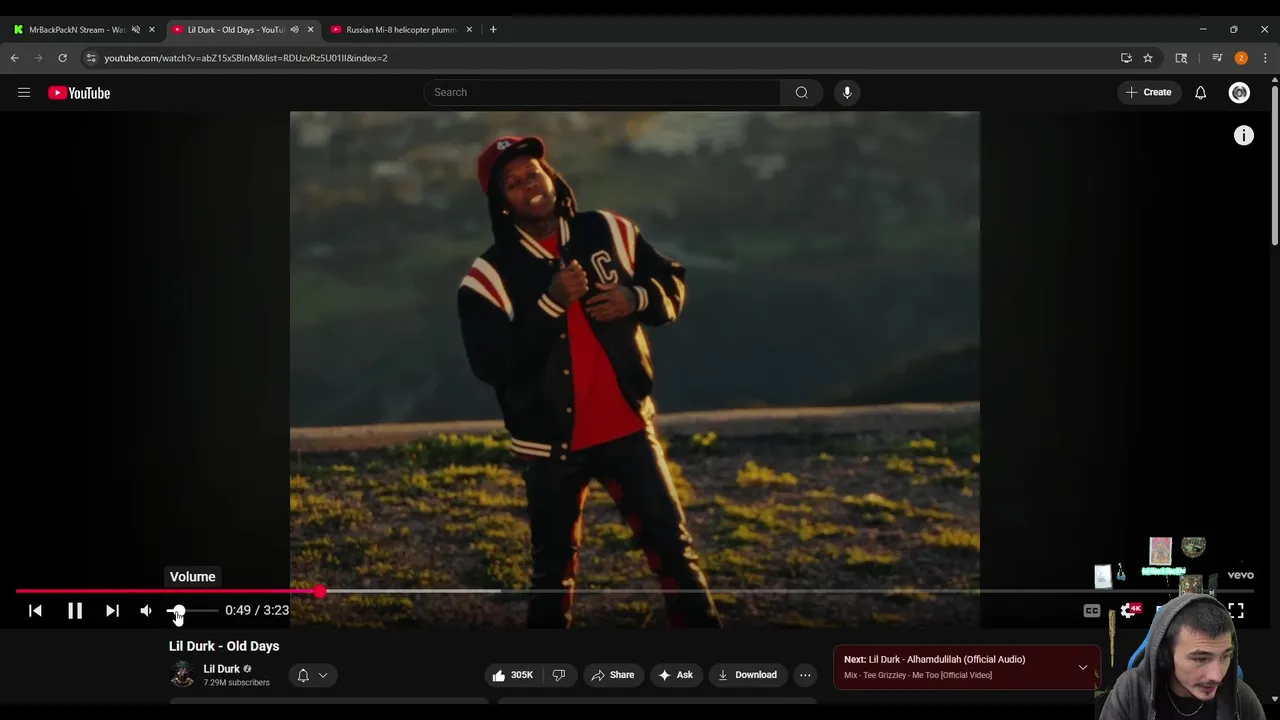
Task: Enter fullscreen mode
Action: [1236, 610]
